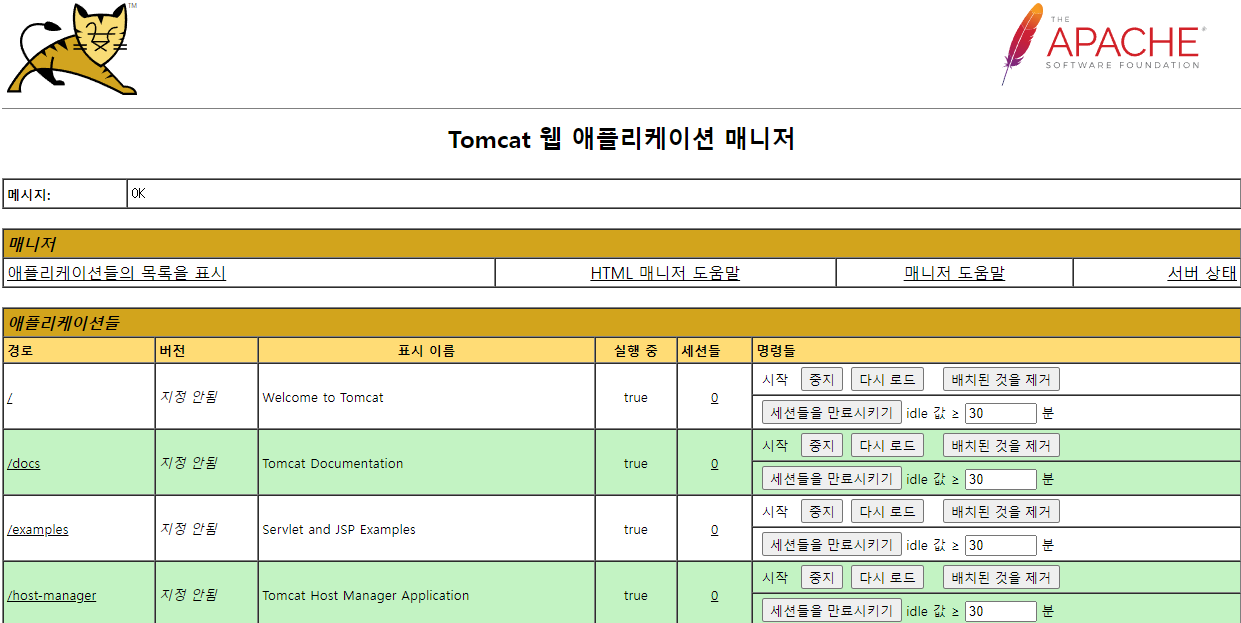Screen dimensions: 1241x623
Task: Select Tomcat Documentation display name
Action: pyautogui.click(x=333, y=463)
